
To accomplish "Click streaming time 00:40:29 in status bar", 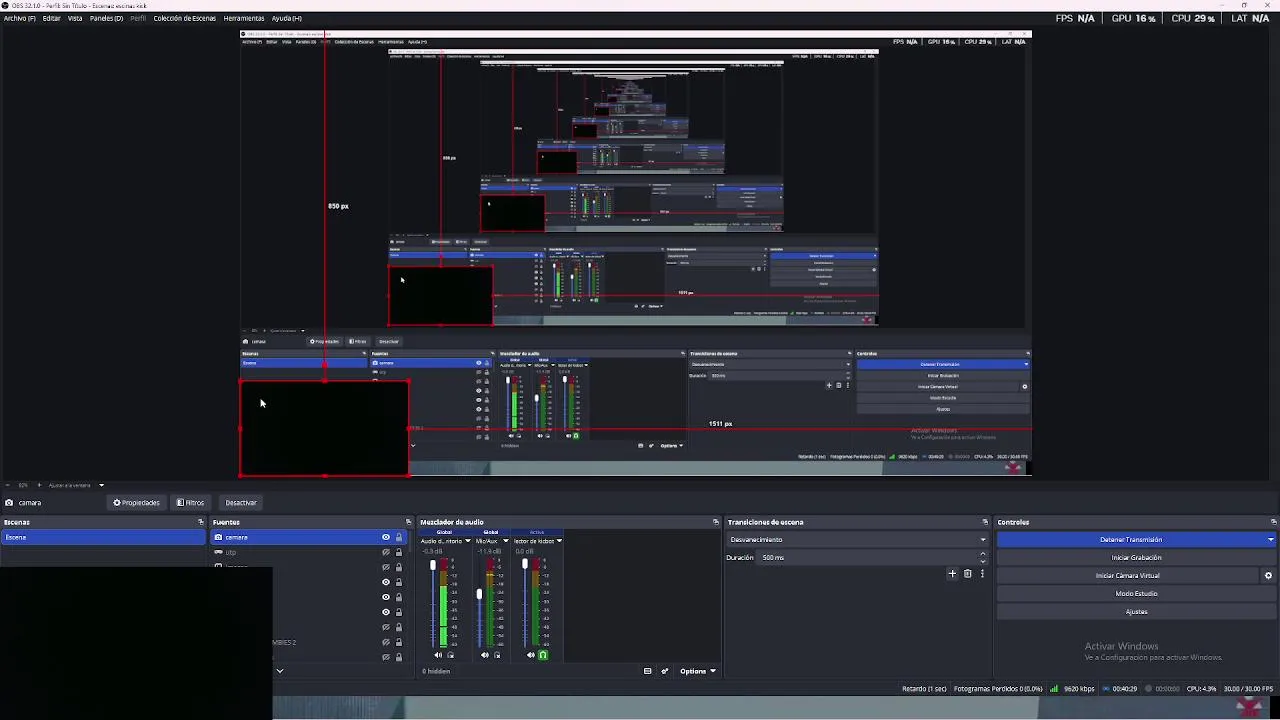I will (x=1125, y=689).
